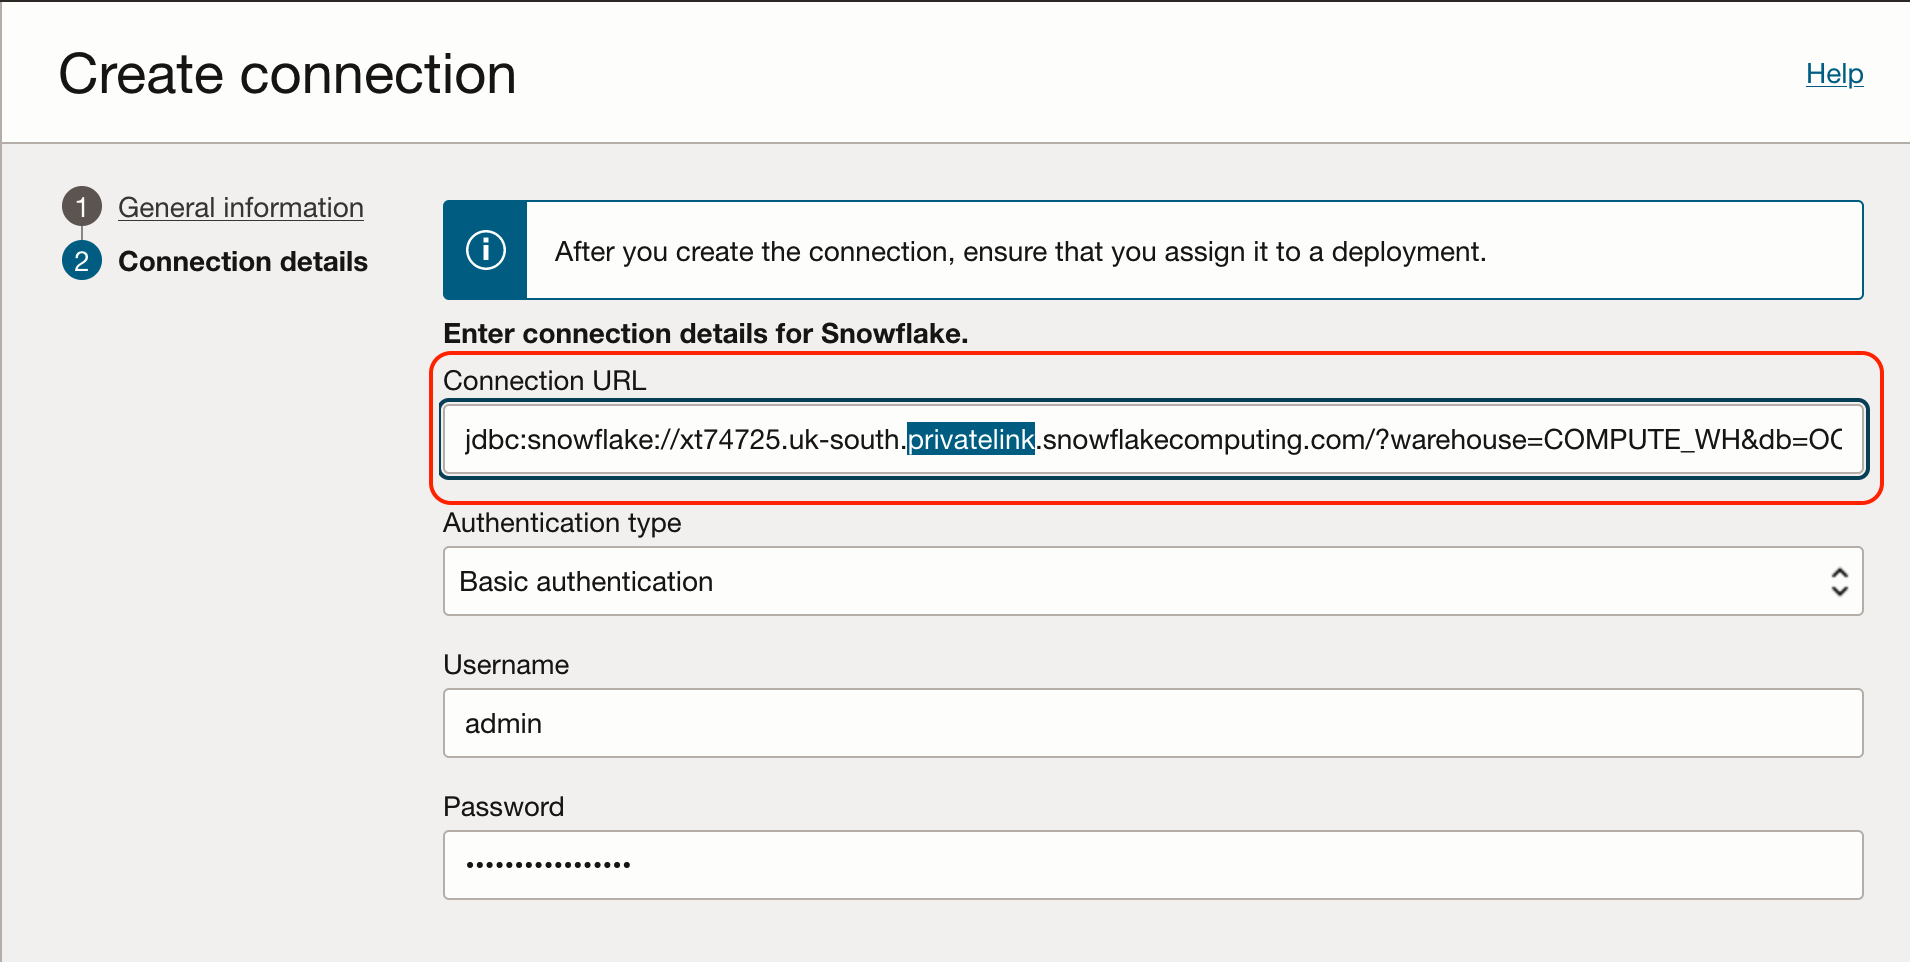Screen dimensions: 1910x962
Task: Click the info icon in the banner
Action: tap(485, 250)
